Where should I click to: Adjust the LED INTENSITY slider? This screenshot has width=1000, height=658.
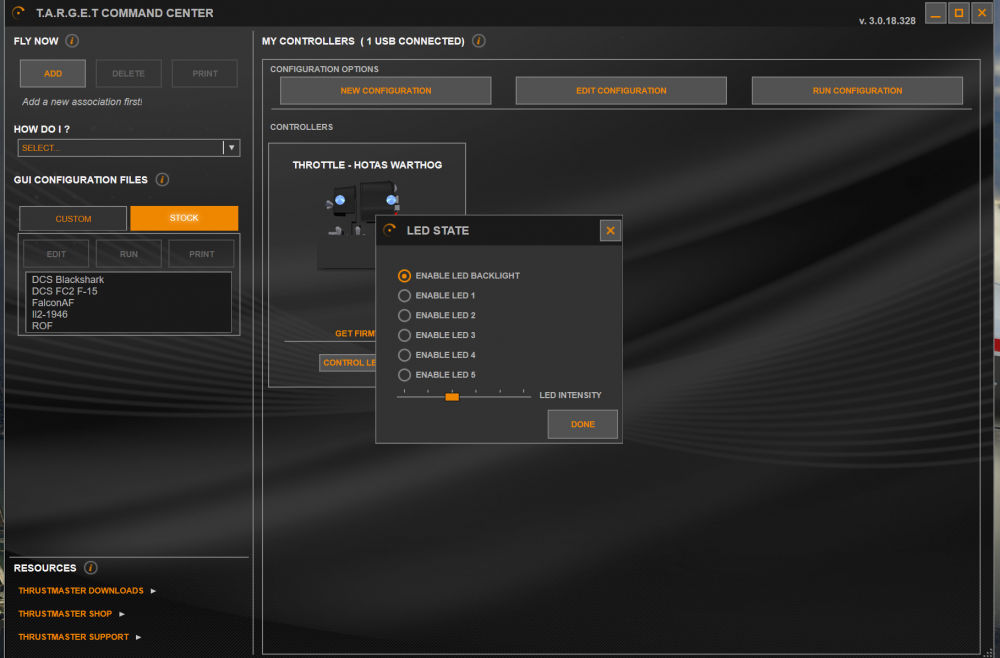coord(451,396)
